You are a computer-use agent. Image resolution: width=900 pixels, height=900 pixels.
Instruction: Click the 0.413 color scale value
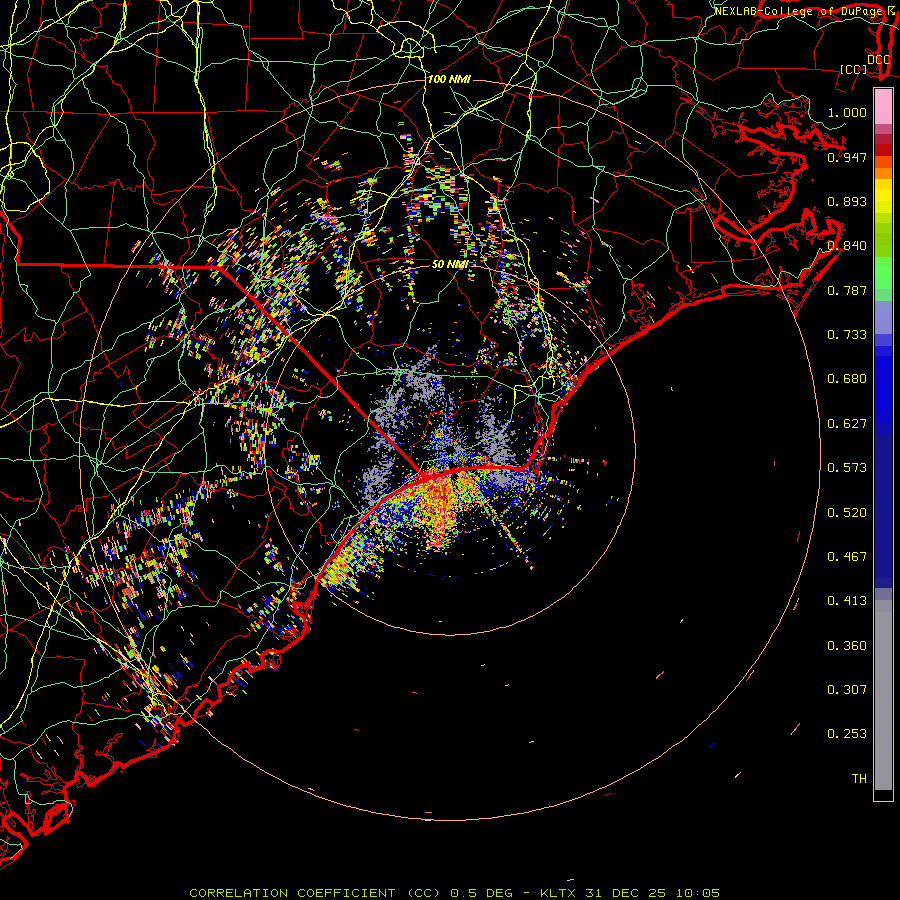(847, 600)
